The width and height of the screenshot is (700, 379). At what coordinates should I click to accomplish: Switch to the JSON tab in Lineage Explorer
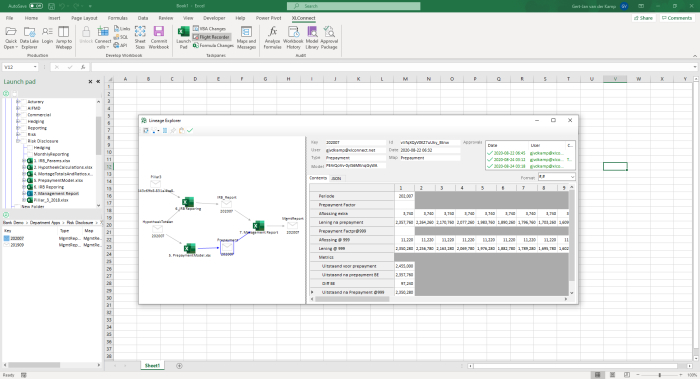[336, 178]
